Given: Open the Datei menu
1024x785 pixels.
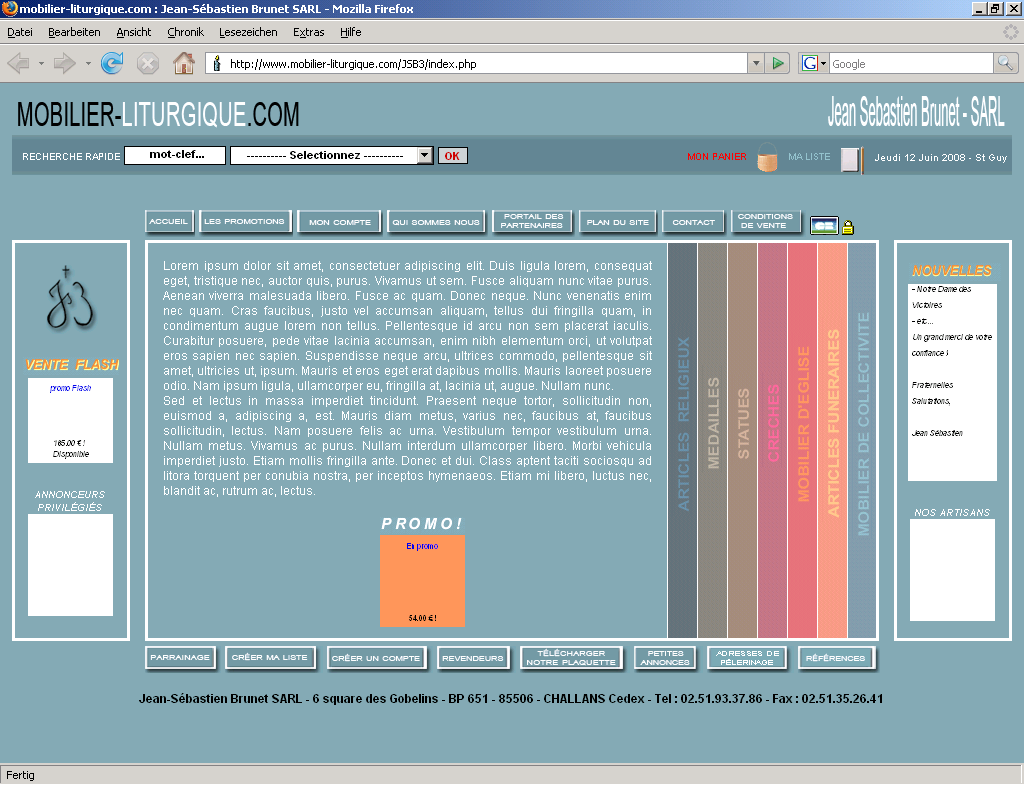Looking at the screenshot, I should pos(20,32).
